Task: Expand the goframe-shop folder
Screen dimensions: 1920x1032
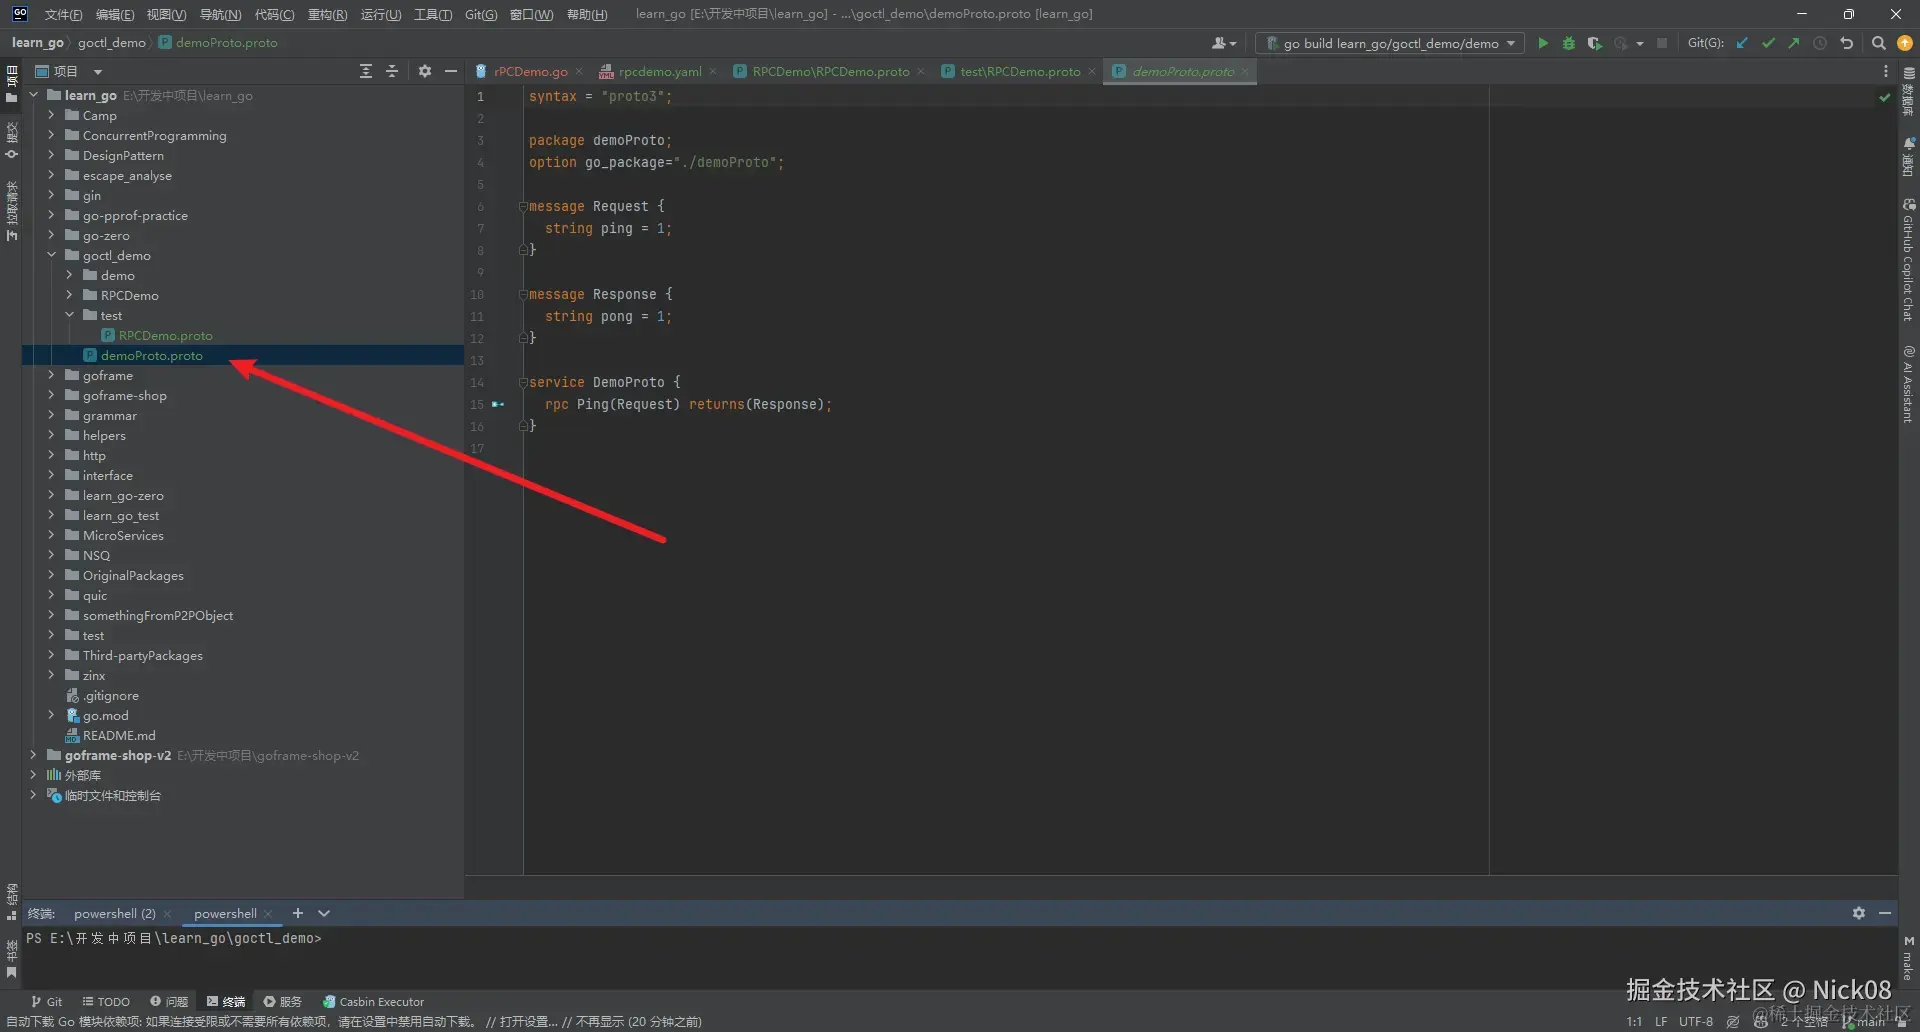Action: pyautogui.click(x=51, y=396)
